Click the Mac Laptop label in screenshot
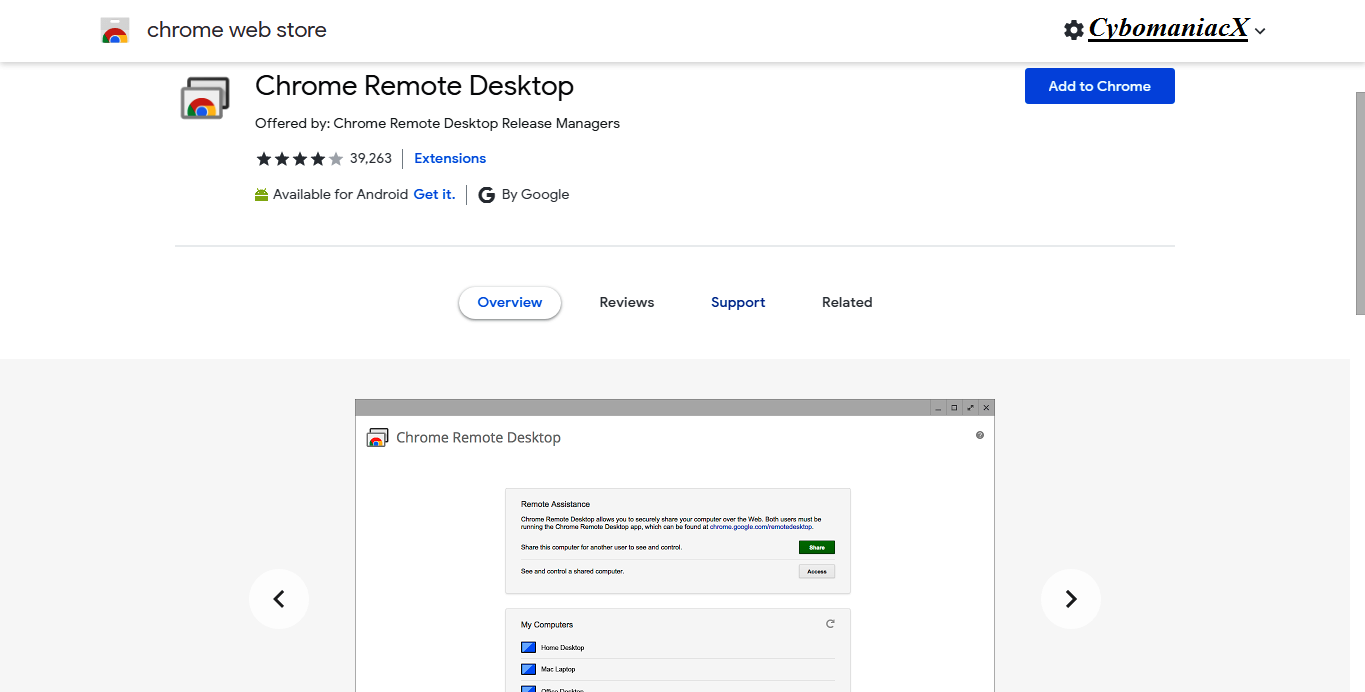The height and width of the screenshot is (692, 1365). 558,669
